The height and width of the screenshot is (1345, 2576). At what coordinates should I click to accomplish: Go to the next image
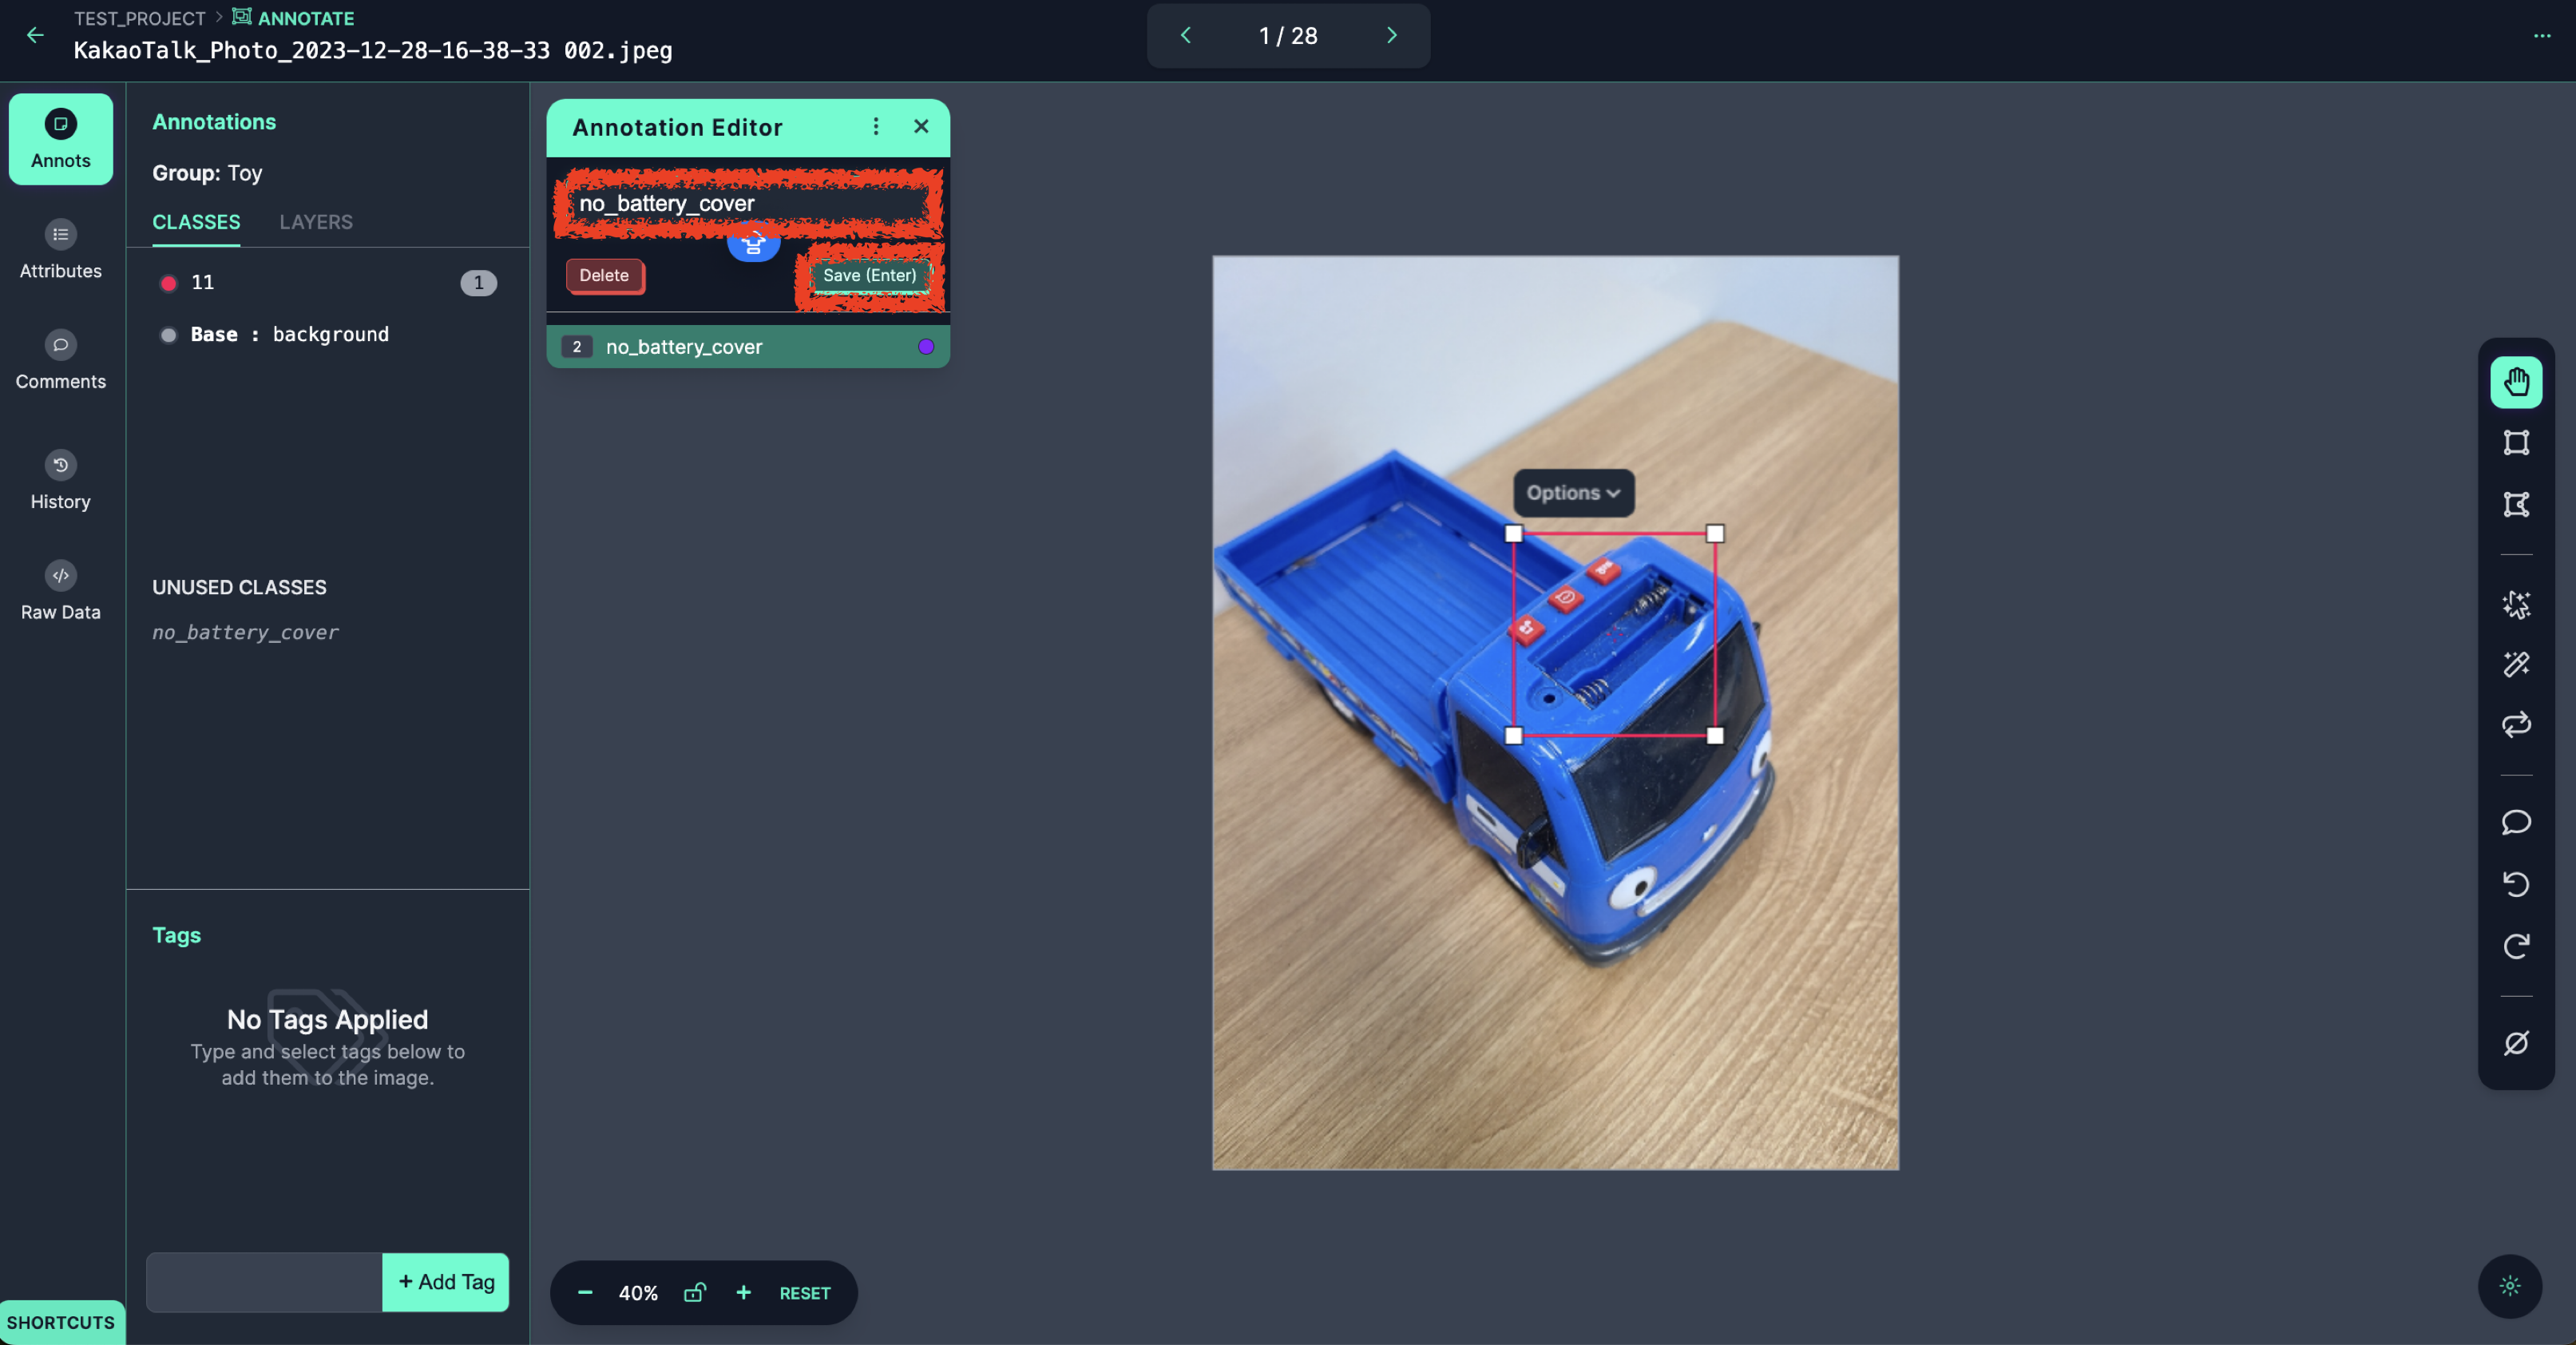tap(1391, 35)
